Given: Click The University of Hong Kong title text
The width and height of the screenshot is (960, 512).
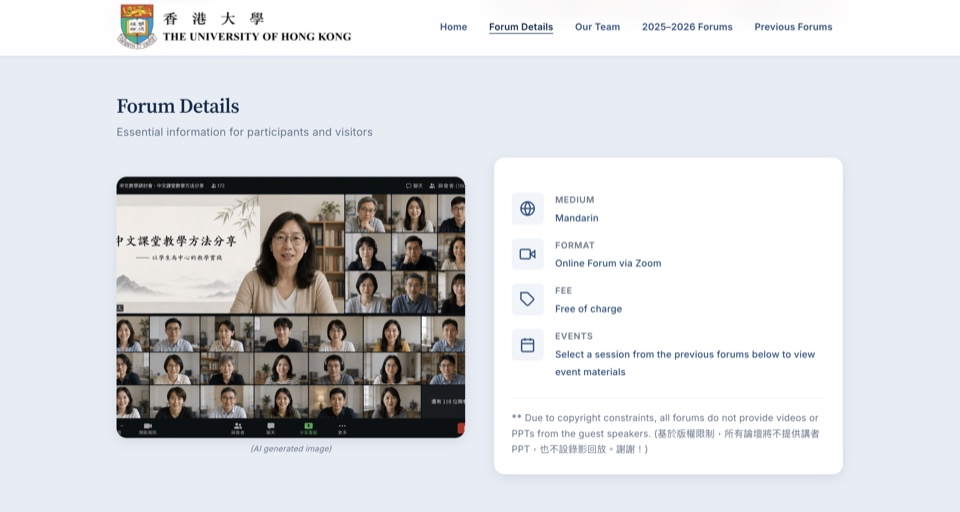Looking at the screenshot, I should [x=257, y=36].
